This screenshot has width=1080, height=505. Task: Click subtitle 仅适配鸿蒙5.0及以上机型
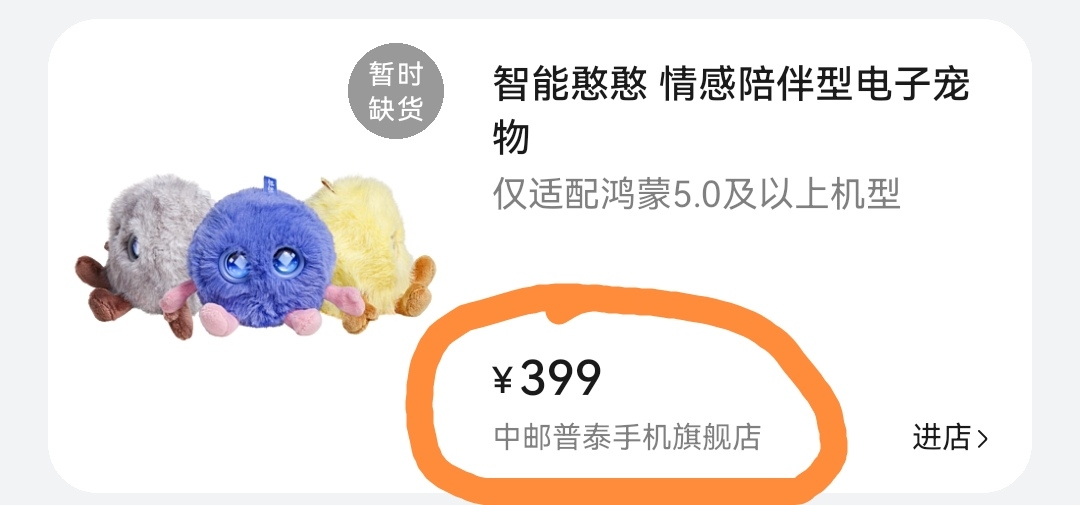click(696, 194)
